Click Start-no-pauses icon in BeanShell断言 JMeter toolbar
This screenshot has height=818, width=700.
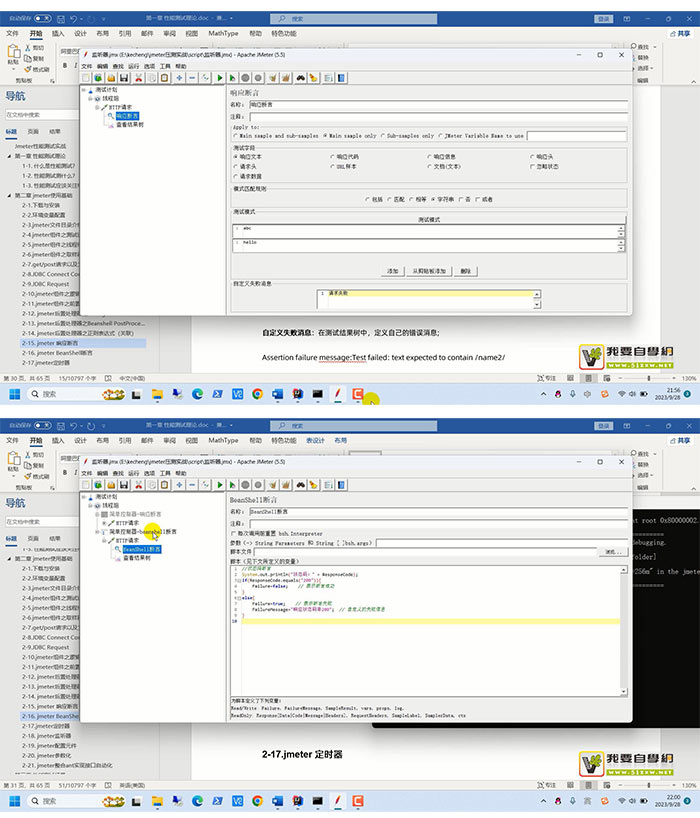[233, 485]
